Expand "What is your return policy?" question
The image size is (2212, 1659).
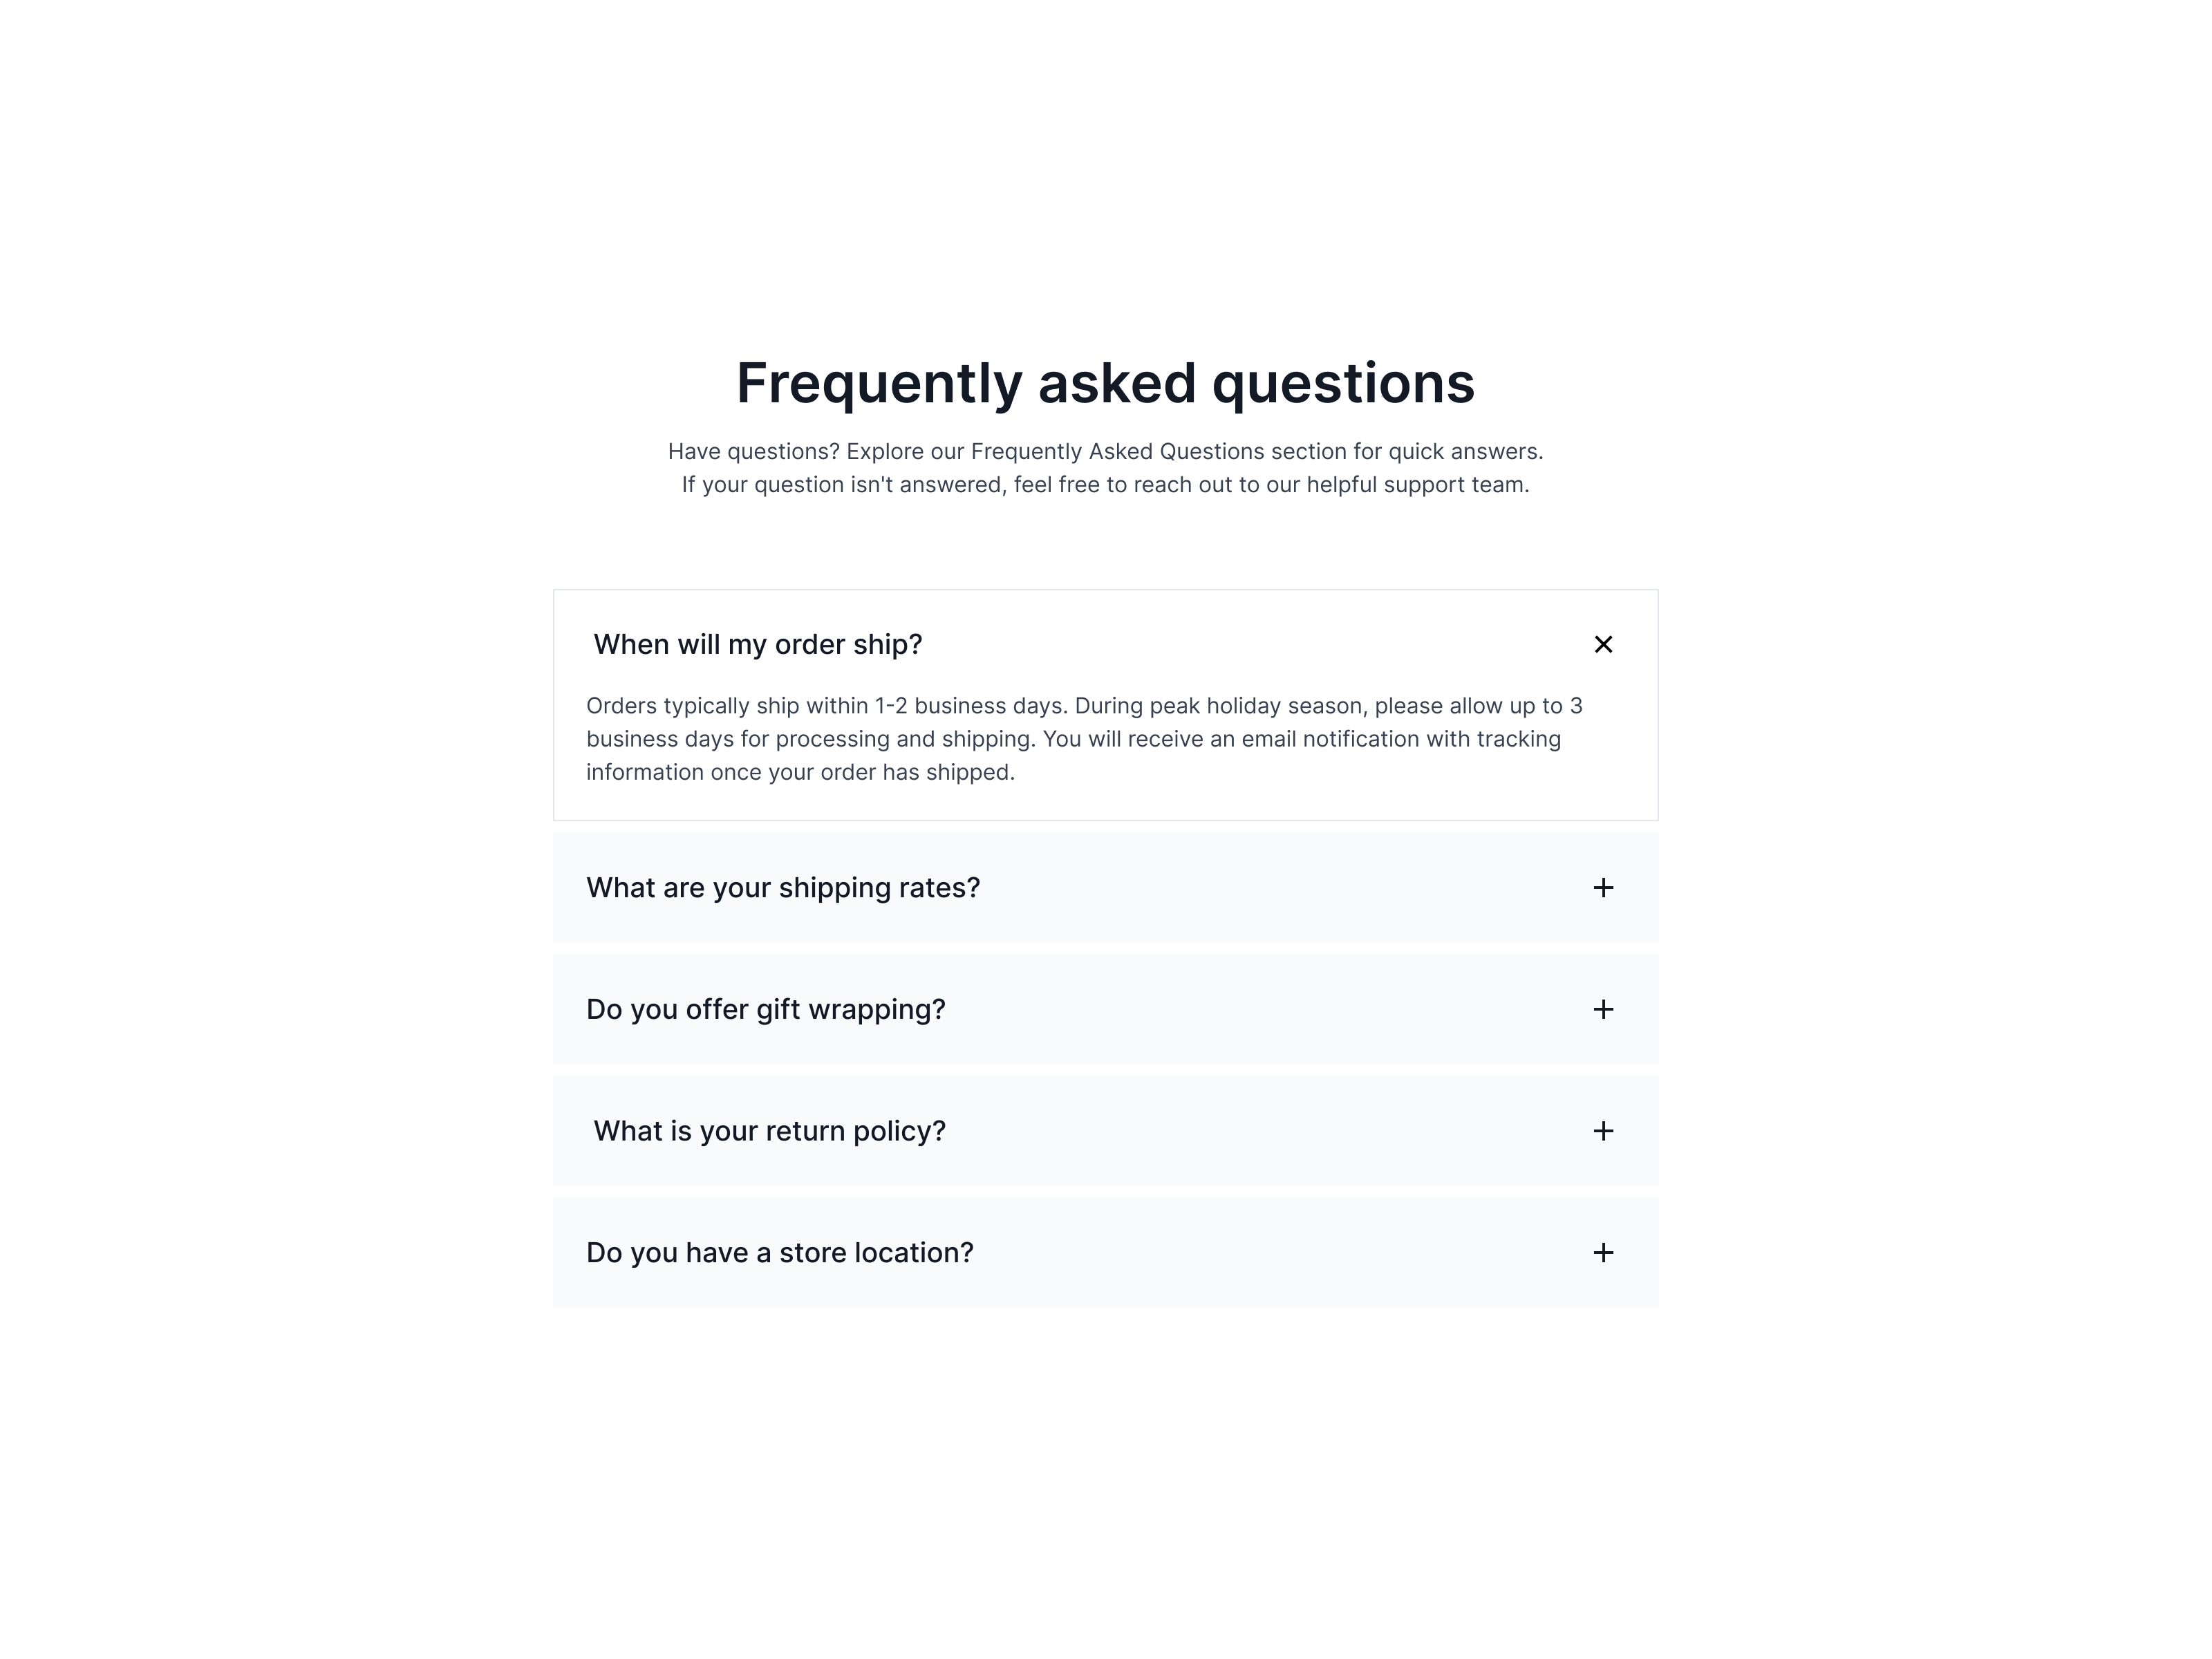click(769, 1131)
